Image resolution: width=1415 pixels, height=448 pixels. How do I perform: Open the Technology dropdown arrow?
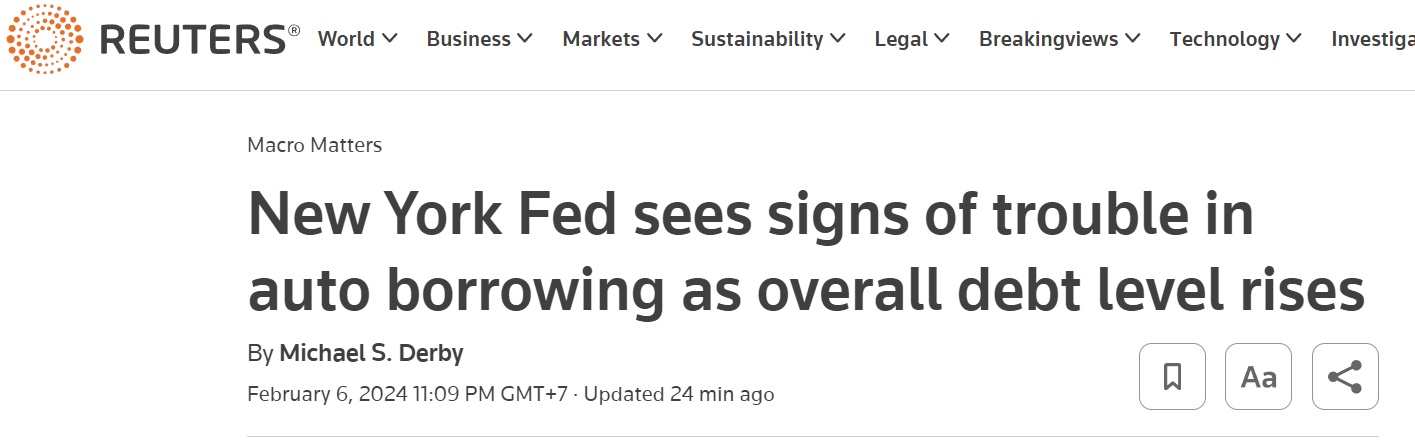tap(1294, 39)
